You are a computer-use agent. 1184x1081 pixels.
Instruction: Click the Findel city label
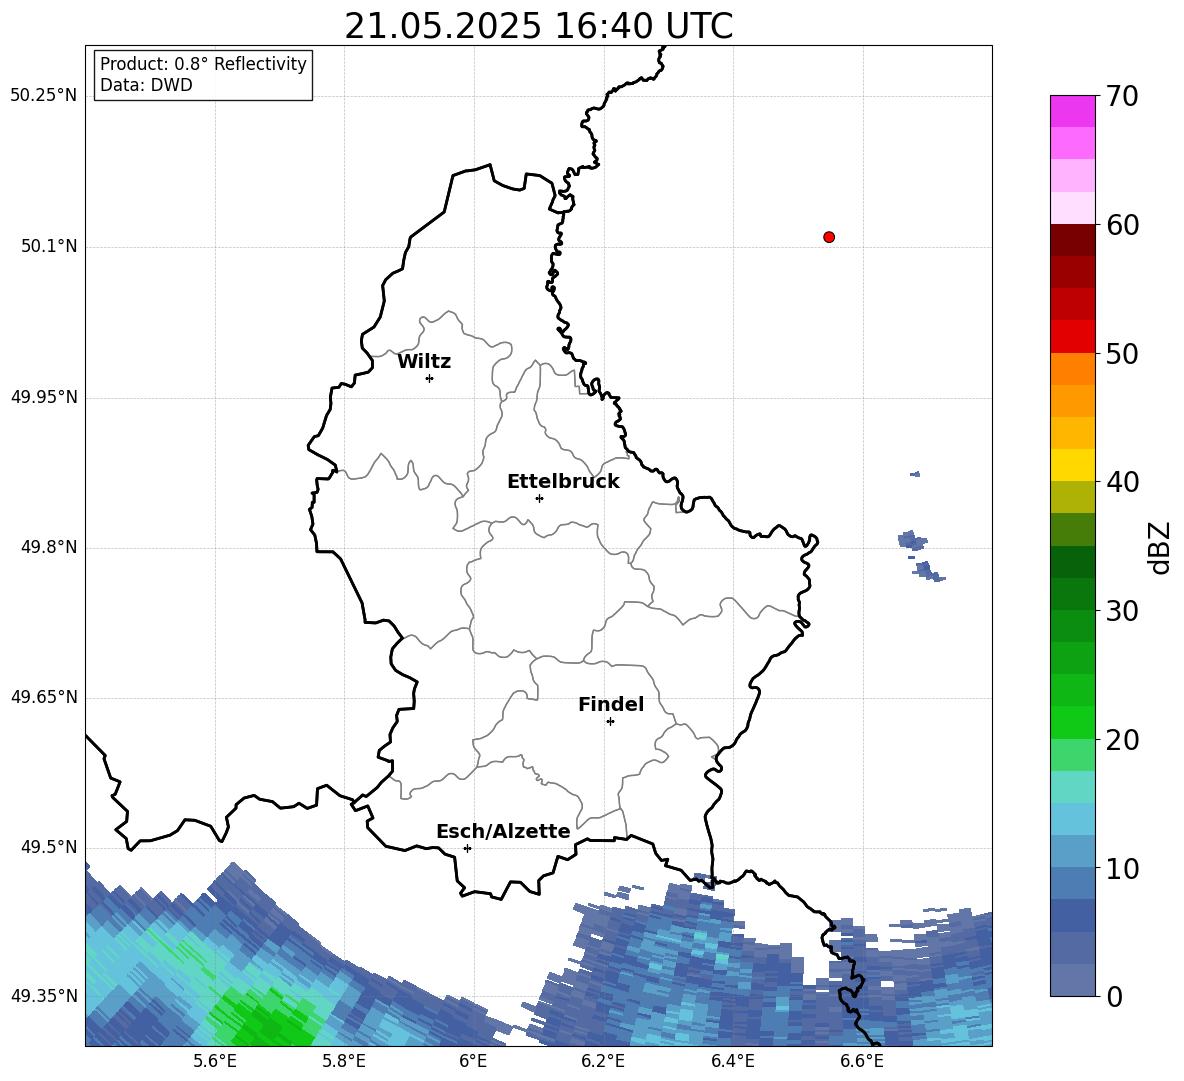click(611, 704)
